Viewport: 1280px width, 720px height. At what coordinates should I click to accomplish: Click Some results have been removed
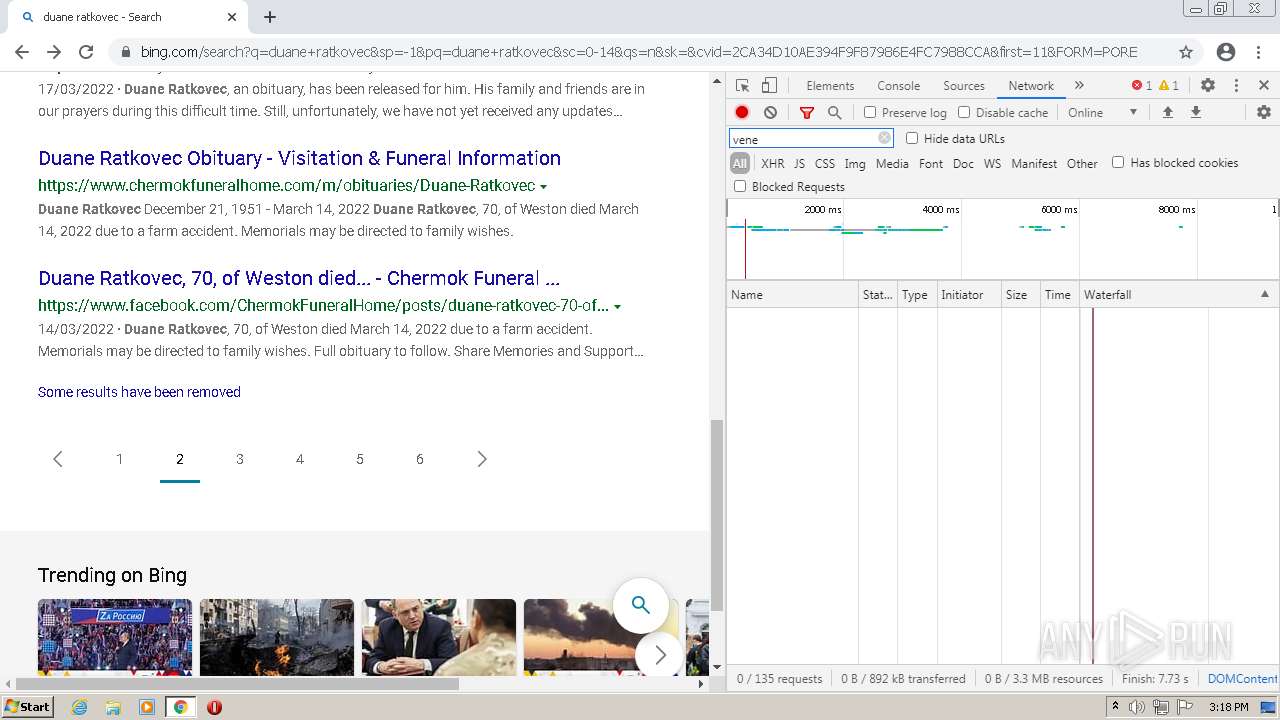[139, 392]
